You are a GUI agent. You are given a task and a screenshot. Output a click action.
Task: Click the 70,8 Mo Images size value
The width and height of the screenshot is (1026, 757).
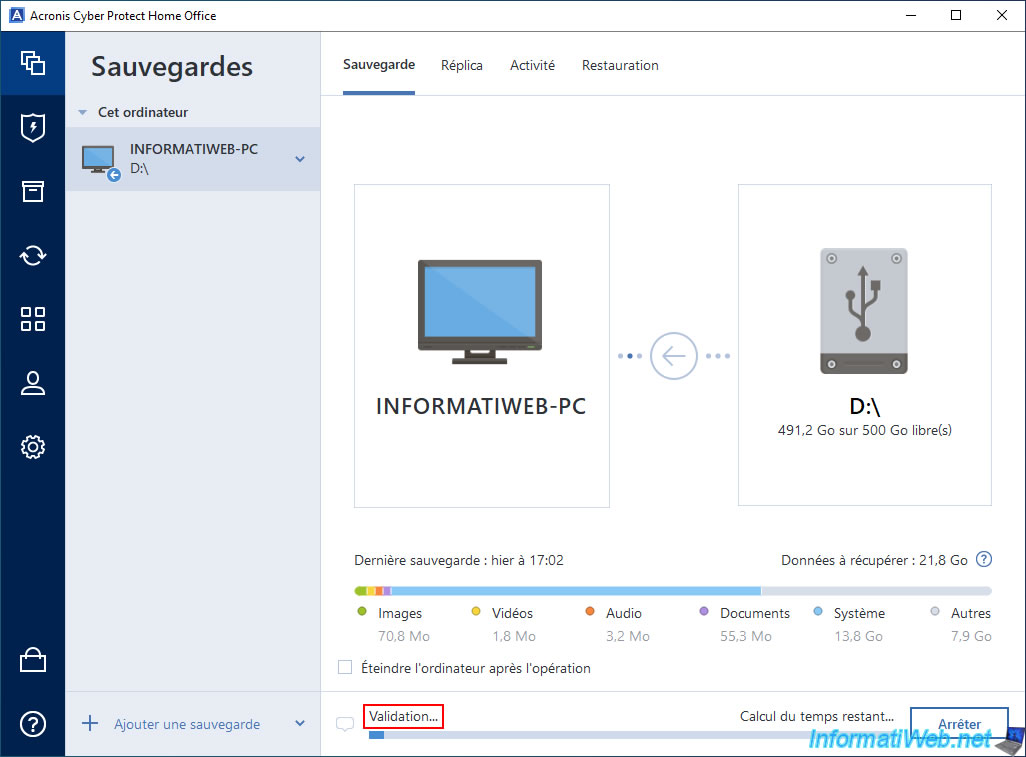click(404, 636)
